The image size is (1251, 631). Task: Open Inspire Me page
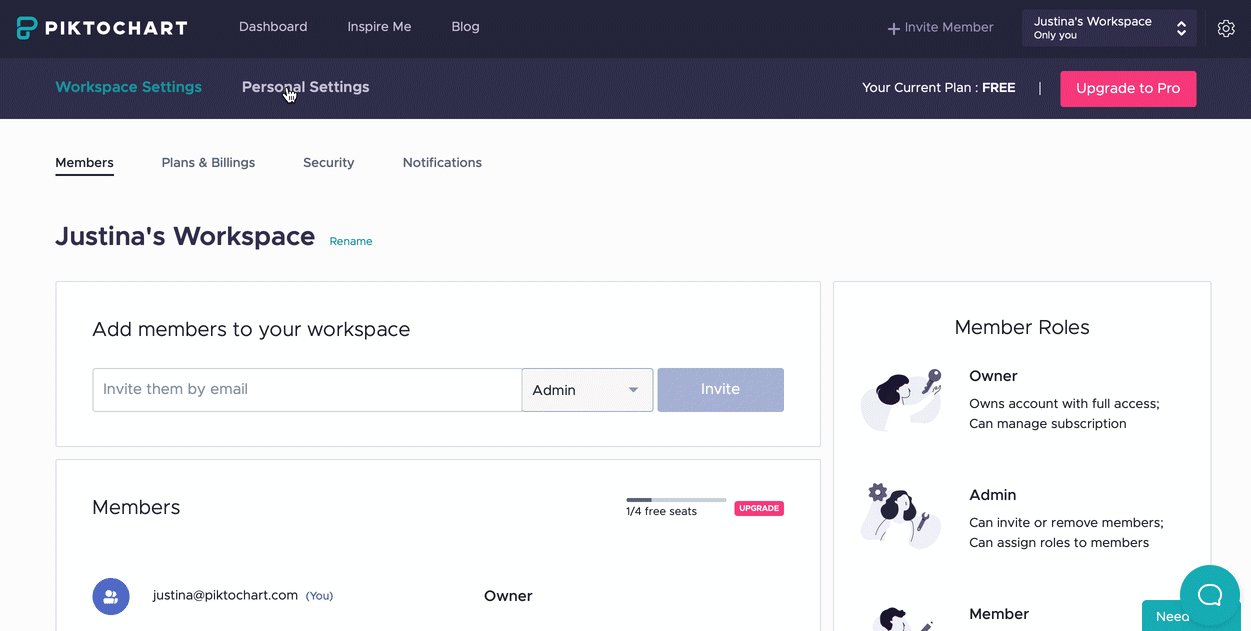click(379, 27)
